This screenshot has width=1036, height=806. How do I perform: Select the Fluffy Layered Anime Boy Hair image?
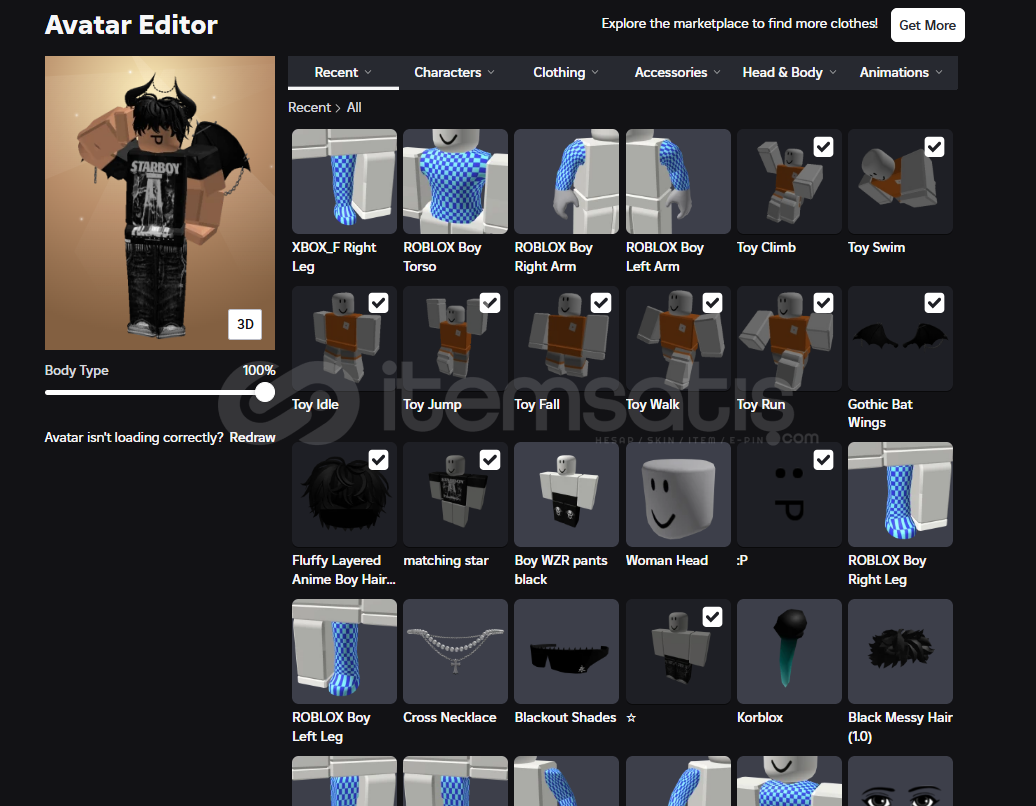point(344,494)
